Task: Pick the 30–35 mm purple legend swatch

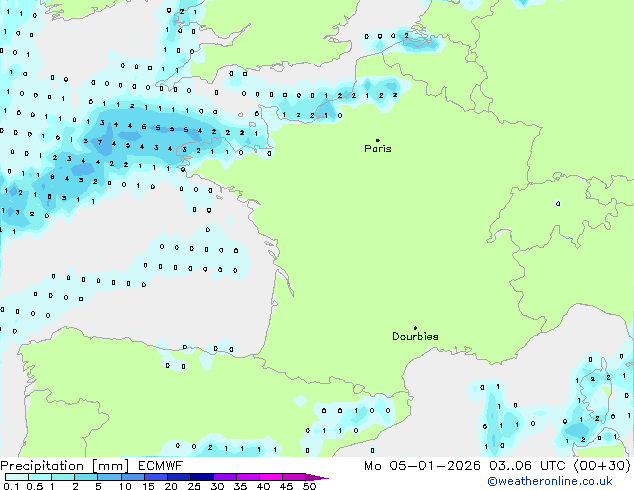Action: tap(225, 477)
